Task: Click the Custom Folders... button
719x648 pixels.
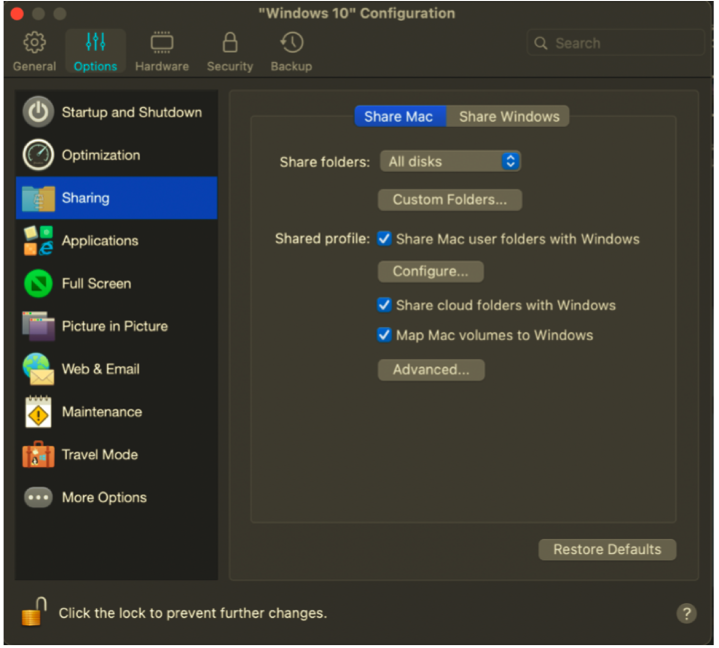Action: click(449, 200)
